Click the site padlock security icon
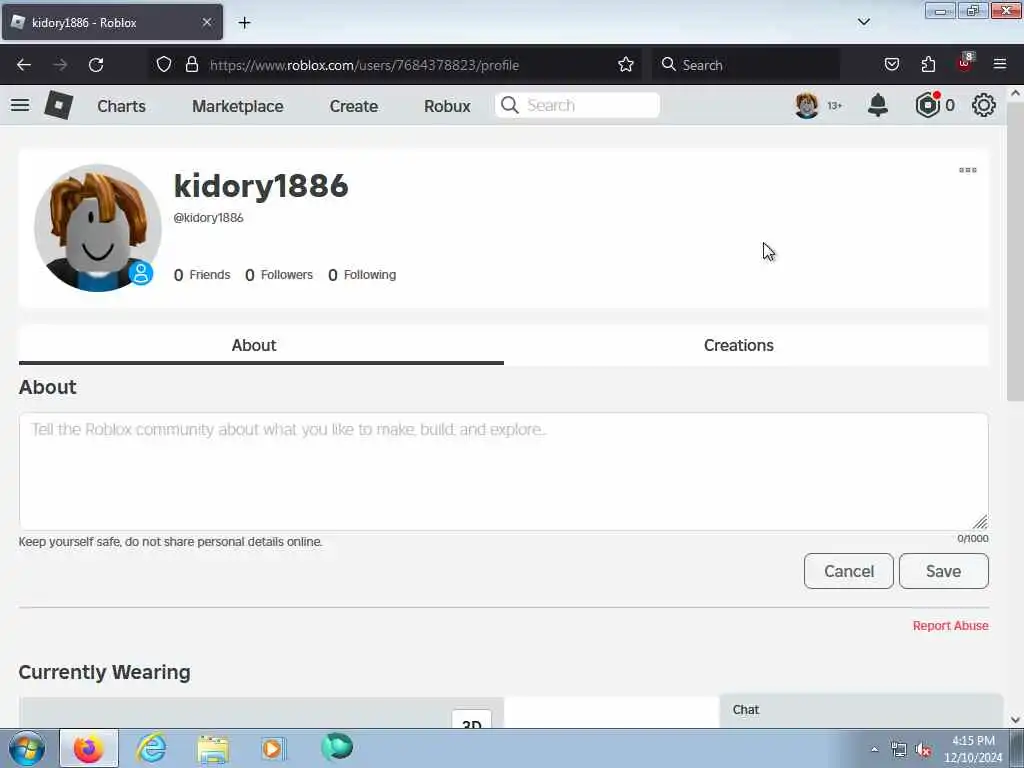The height and width of the screenshot is (768, 1024). point(191,65)
